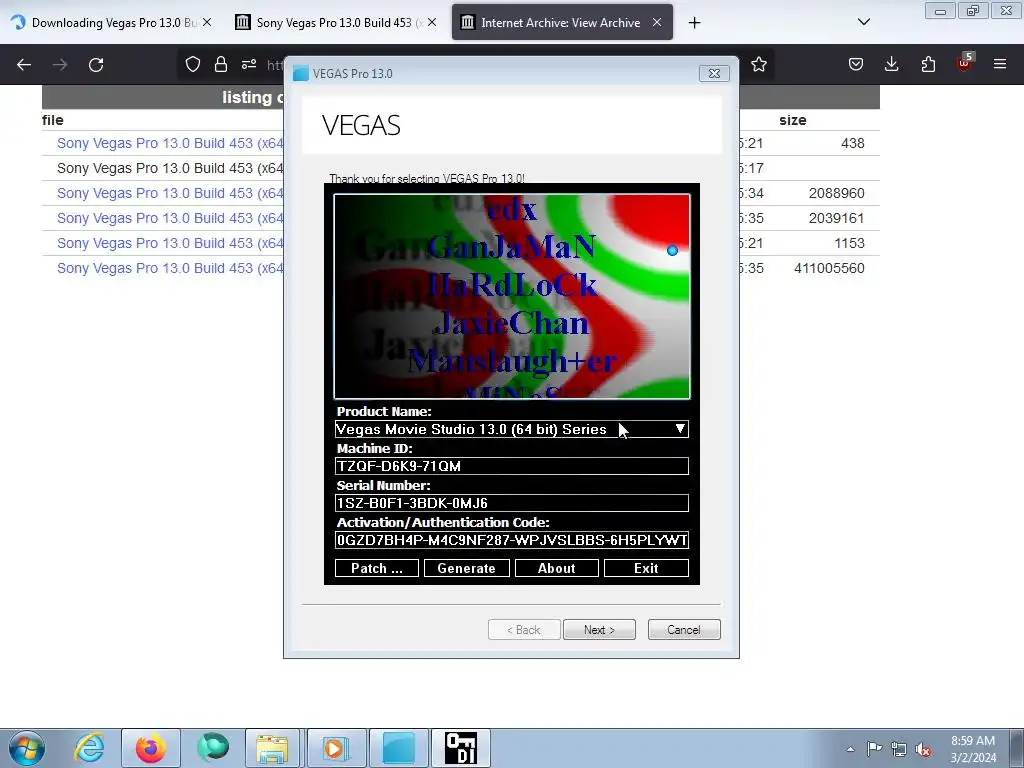
Task: Close the Internet Archive tab
Action: pyautogui.click(x=657, y=22)
